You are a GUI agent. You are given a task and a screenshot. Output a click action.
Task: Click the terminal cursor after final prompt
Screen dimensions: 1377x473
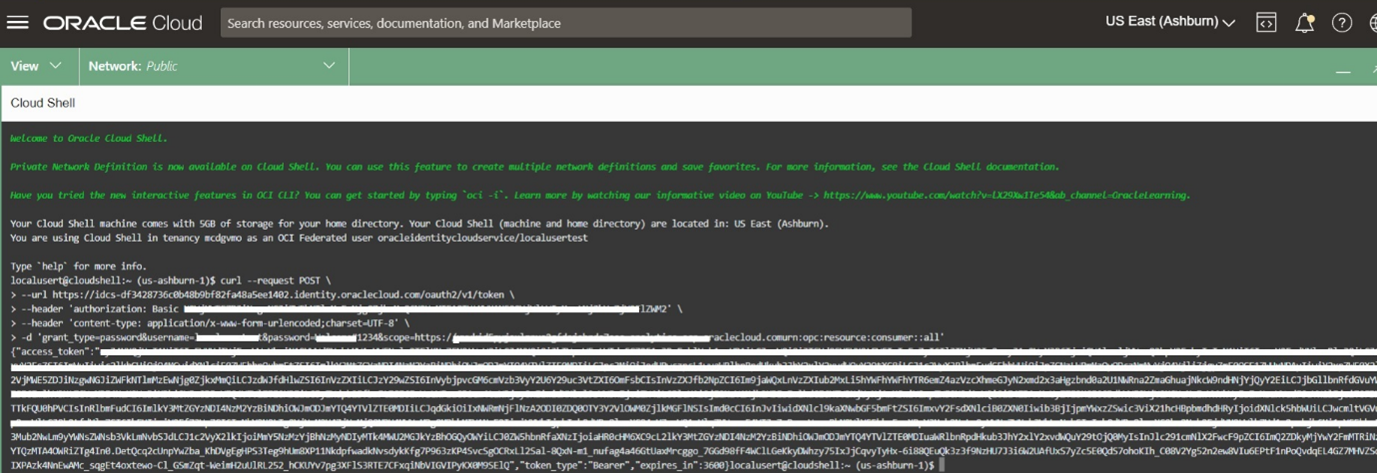[x=942, y=466]
